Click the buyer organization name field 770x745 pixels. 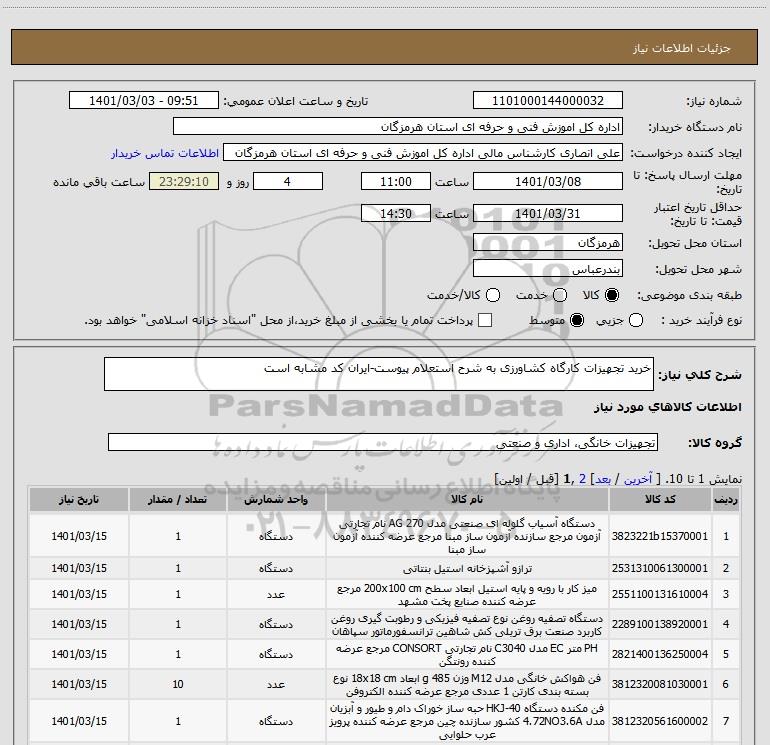click(398, 127)
